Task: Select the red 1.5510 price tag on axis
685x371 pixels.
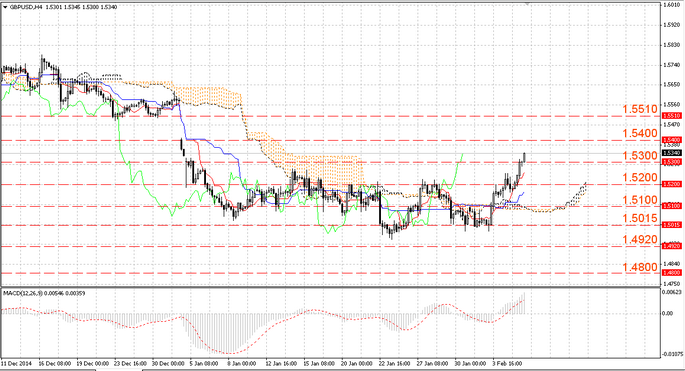Action: pyautogui.click(x=672, y=116)
